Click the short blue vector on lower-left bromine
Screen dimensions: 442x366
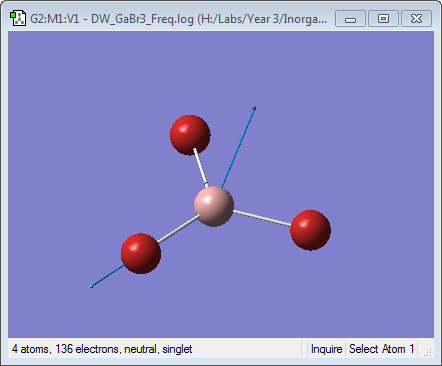pyautogui.click(x=108, y=275)
